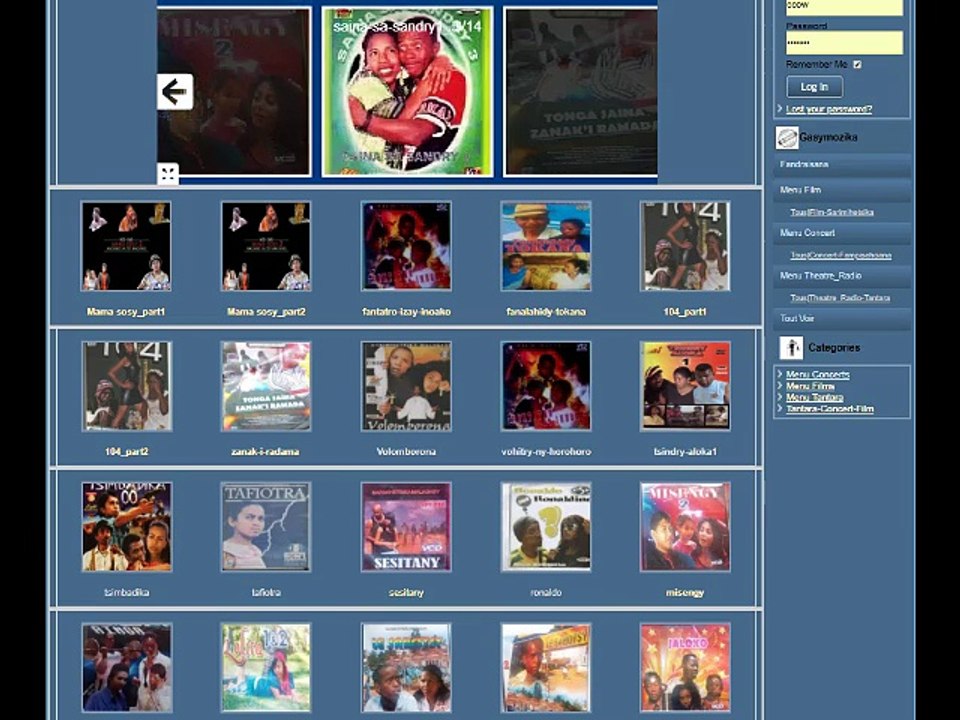Screen dimensions: 960x720
Task: Click the fanalahidy-tokana title text
Action: click(546, 312)
